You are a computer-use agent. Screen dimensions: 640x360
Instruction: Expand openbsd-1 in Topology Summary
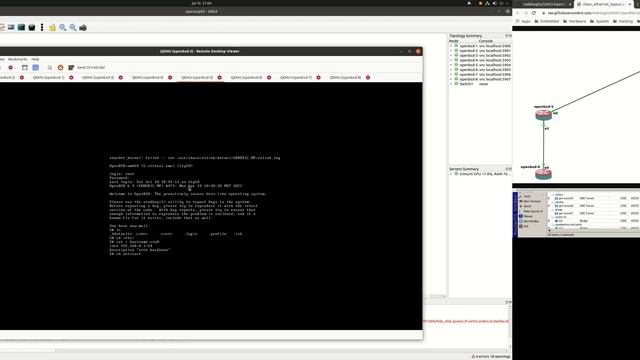[451, 46]
